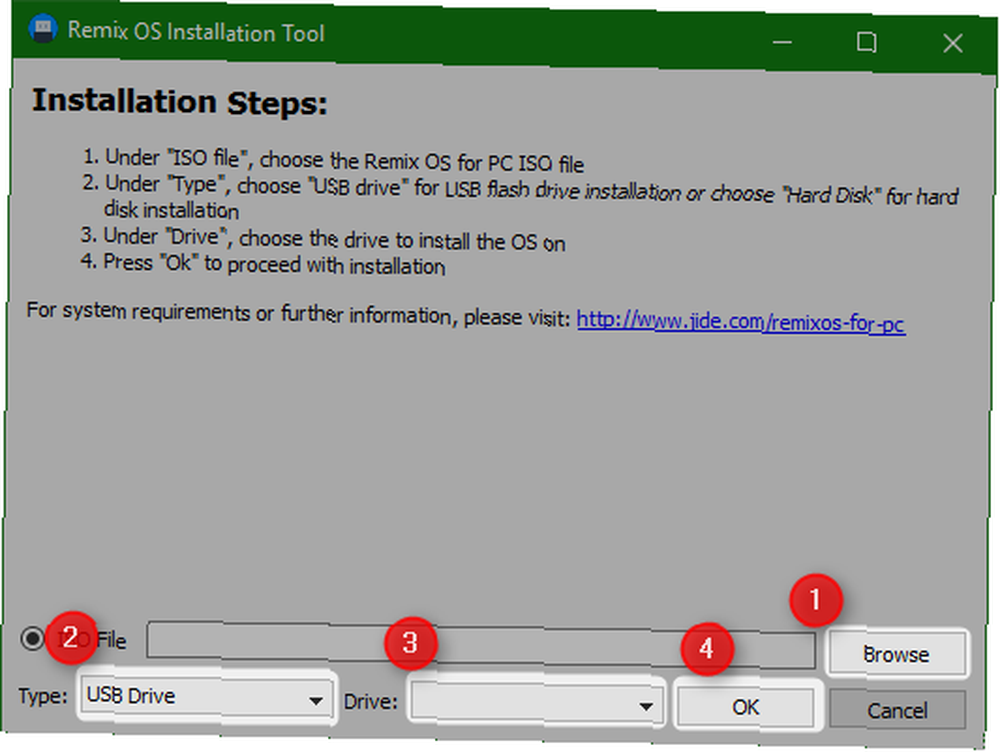Click the "Type:" label
Viewport: 1000px width, 752px height.
pyautogui.click(x=43, y=695)
